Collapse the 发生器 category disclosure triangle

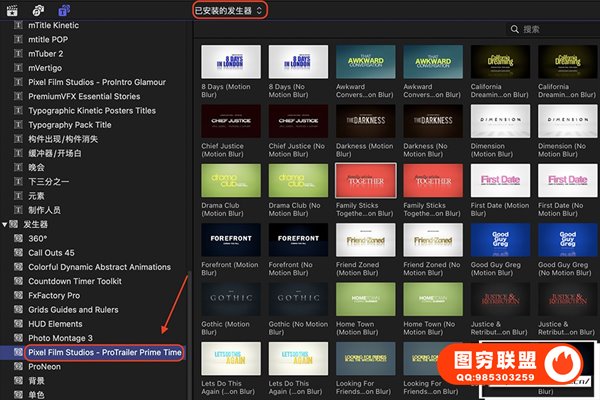click(6, 225)
